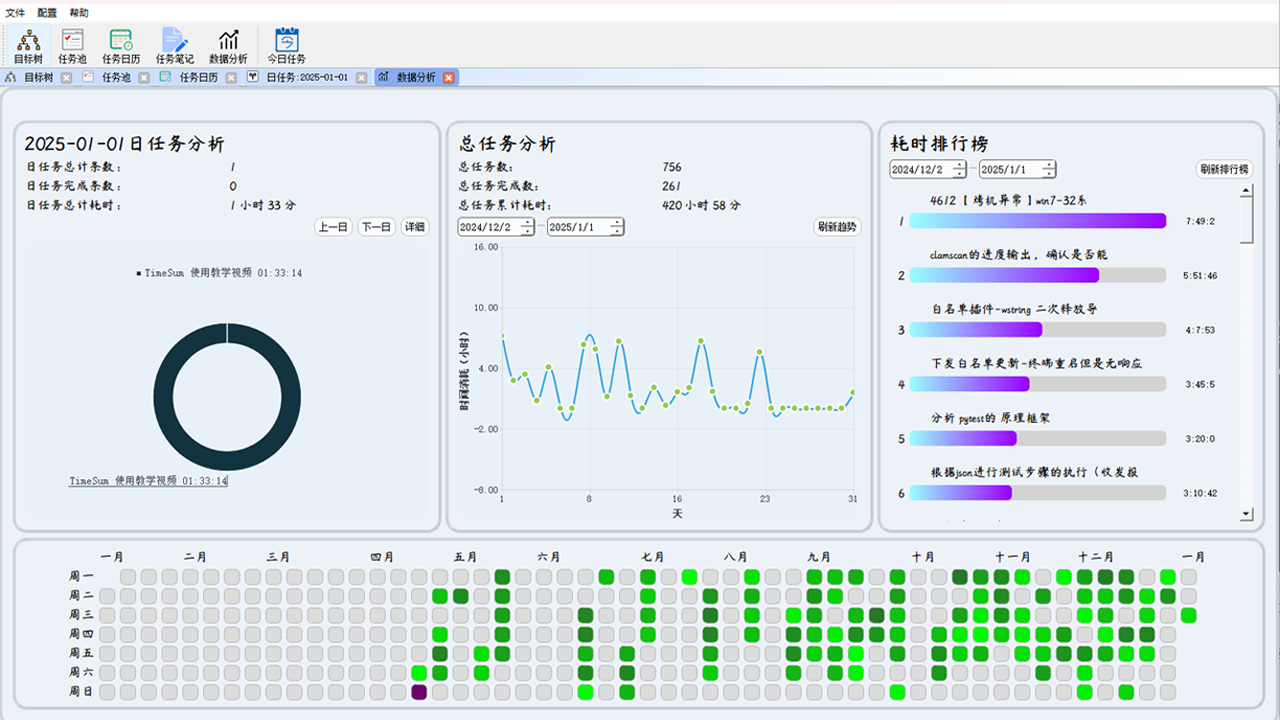
Task: Click ranking title 4612【烤机异常】win7-32系
Action: coord(1008,200)
